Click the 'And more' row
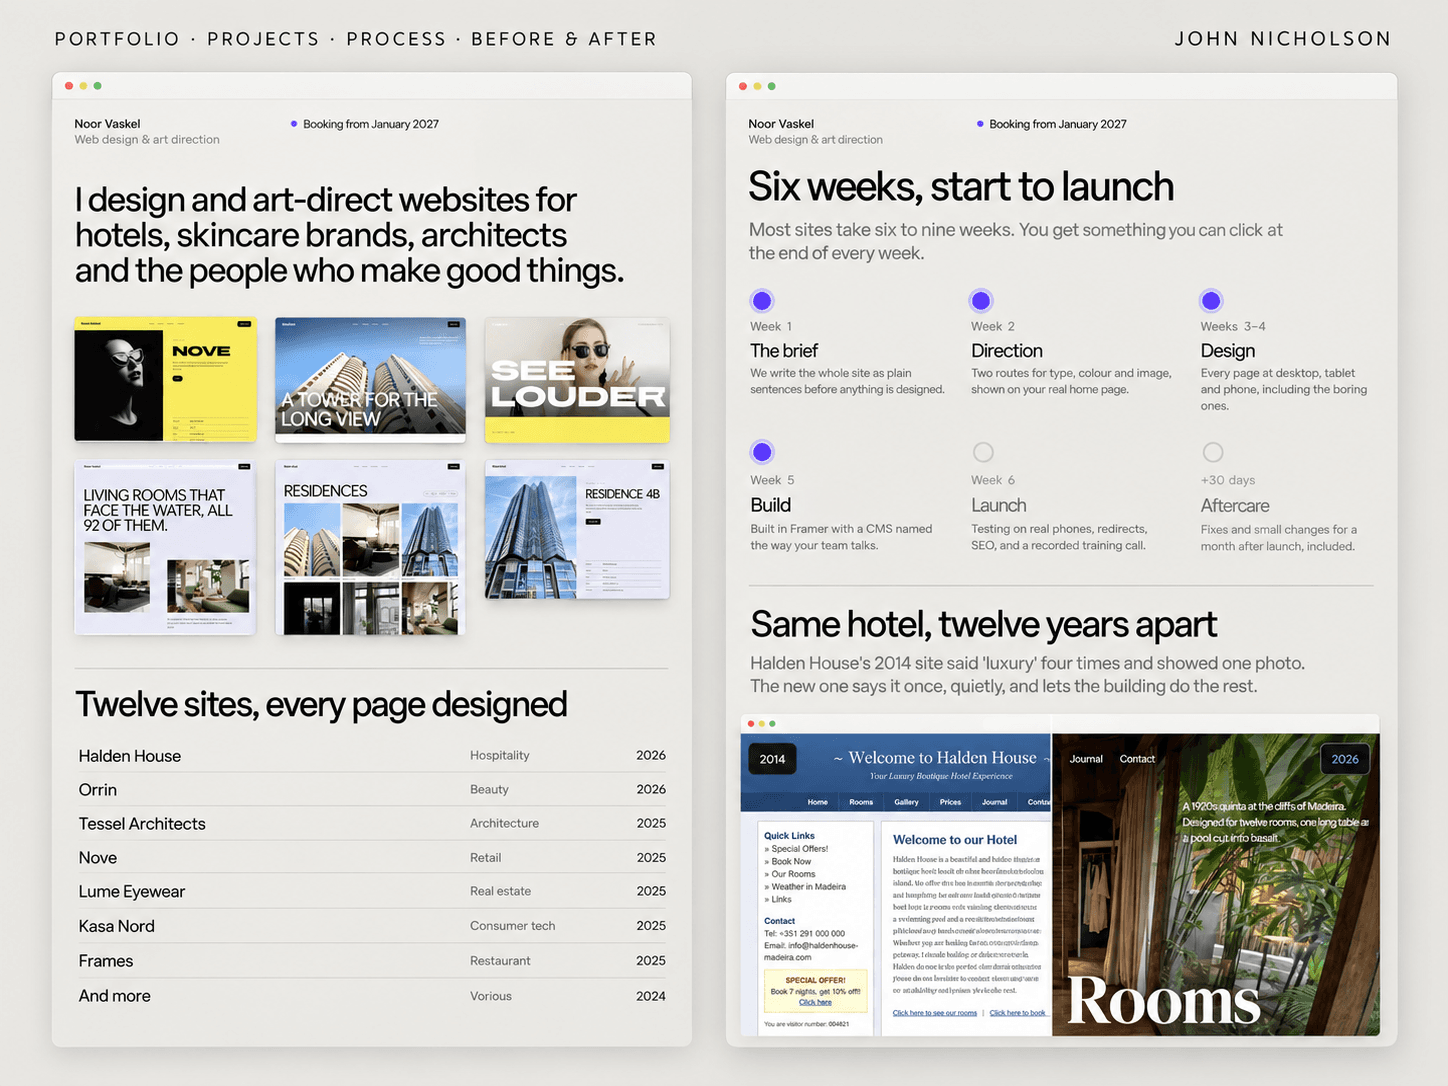 point(372,996)
